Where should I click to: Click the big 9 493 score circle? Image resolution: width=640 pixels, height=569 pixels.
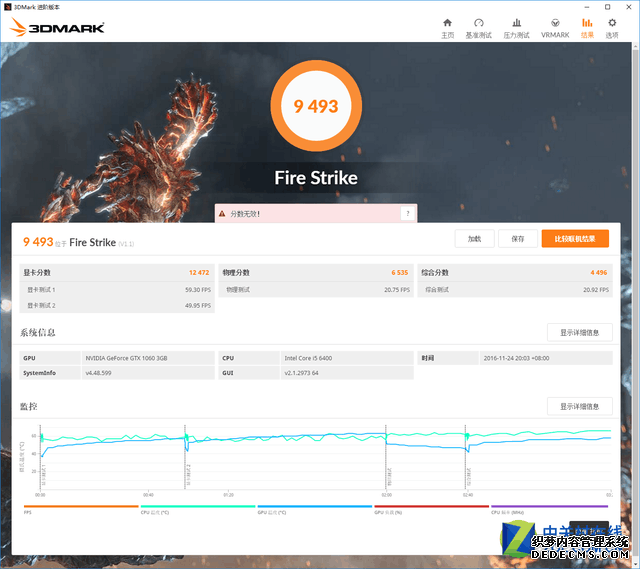click(x=316, y=106)
